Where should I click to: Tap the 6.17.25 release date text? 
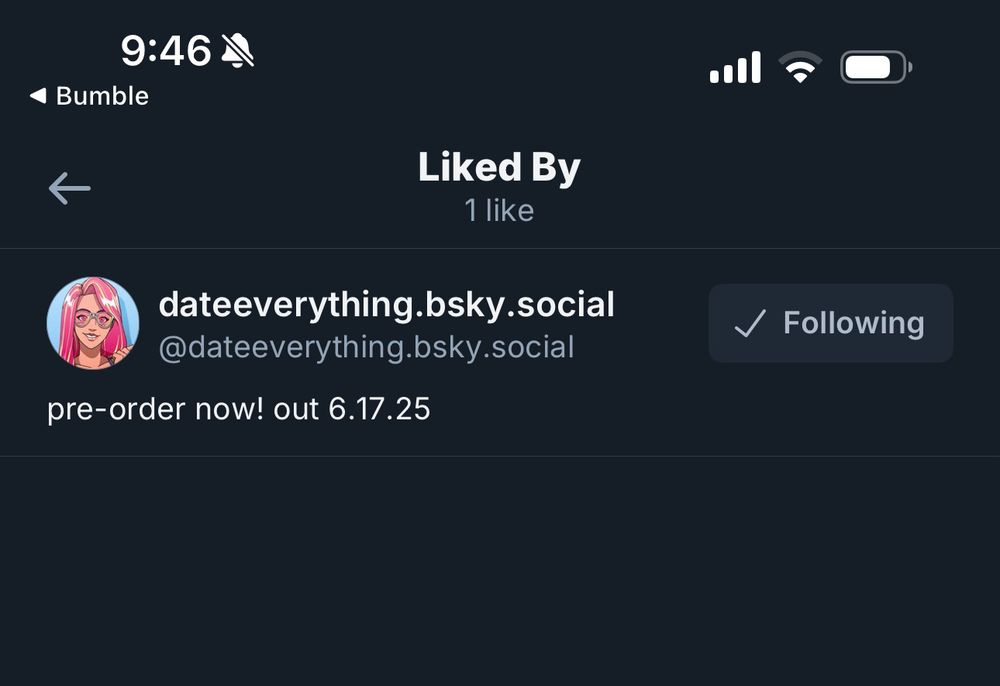pyautogui.click(x=379, y=409)
